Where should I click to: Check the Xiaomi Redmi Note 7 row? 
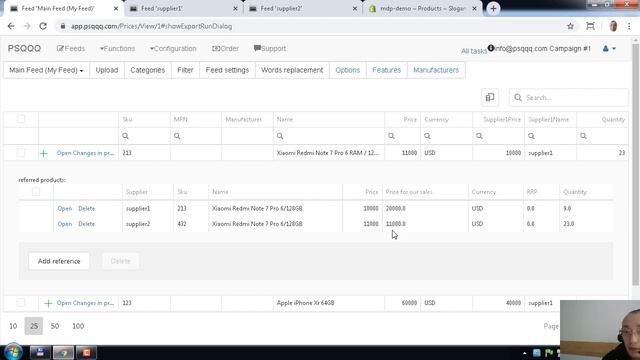21,153
